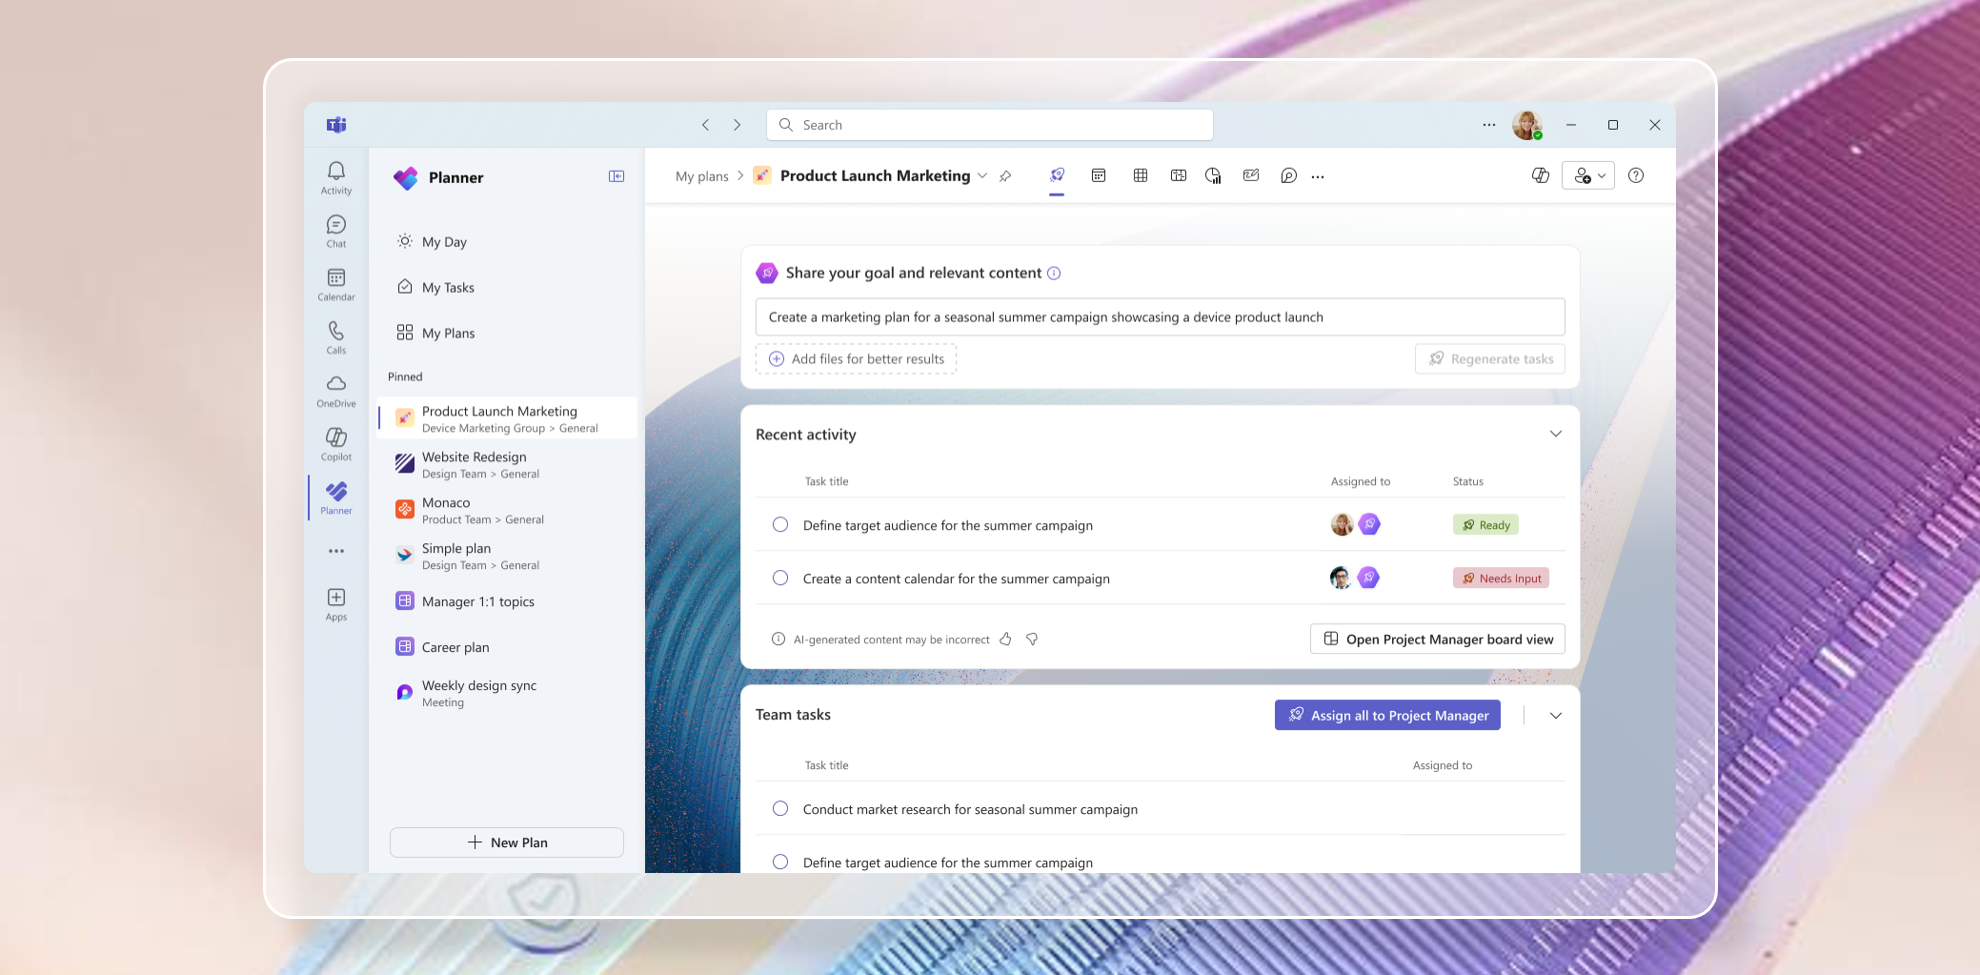Mark 'Define target audience' task complete
The width and height of the screenshot is (1980, 975).
coord(780,524)
